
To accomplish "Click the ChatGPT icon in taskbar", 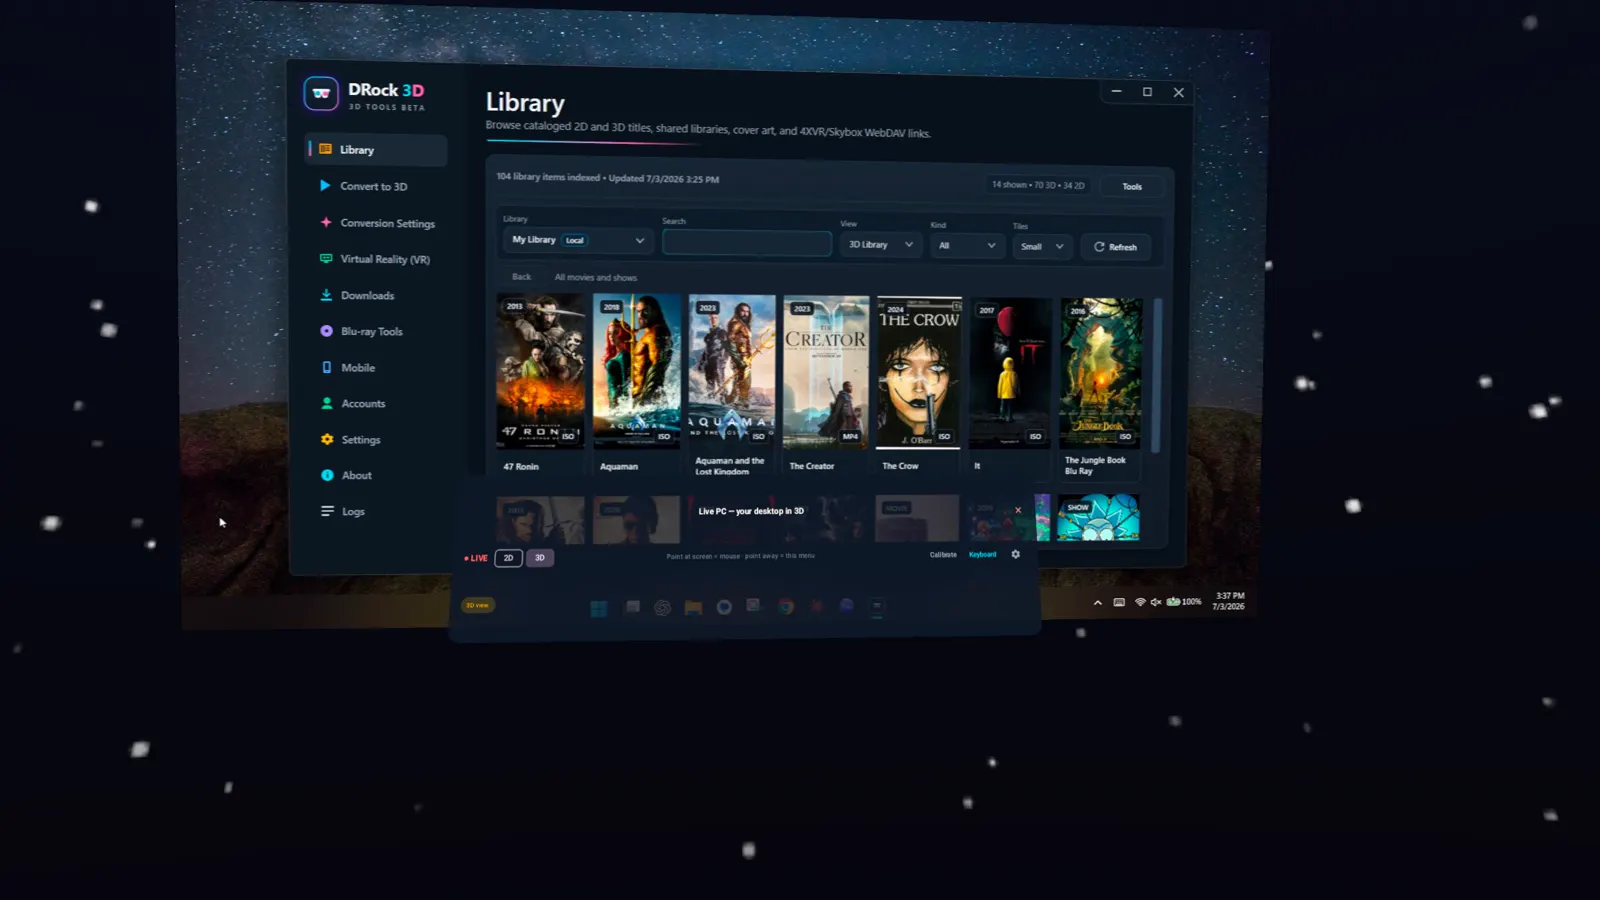I will coord(662,608).
